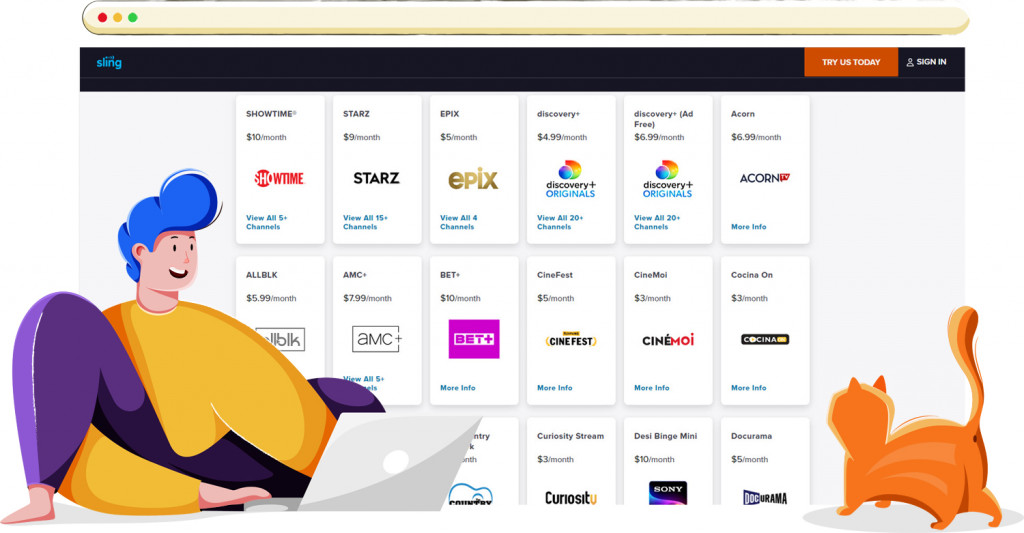Click the $5.99/month ALLBLK price
This screenshot has width=1024, height=533.
(271, 299)
